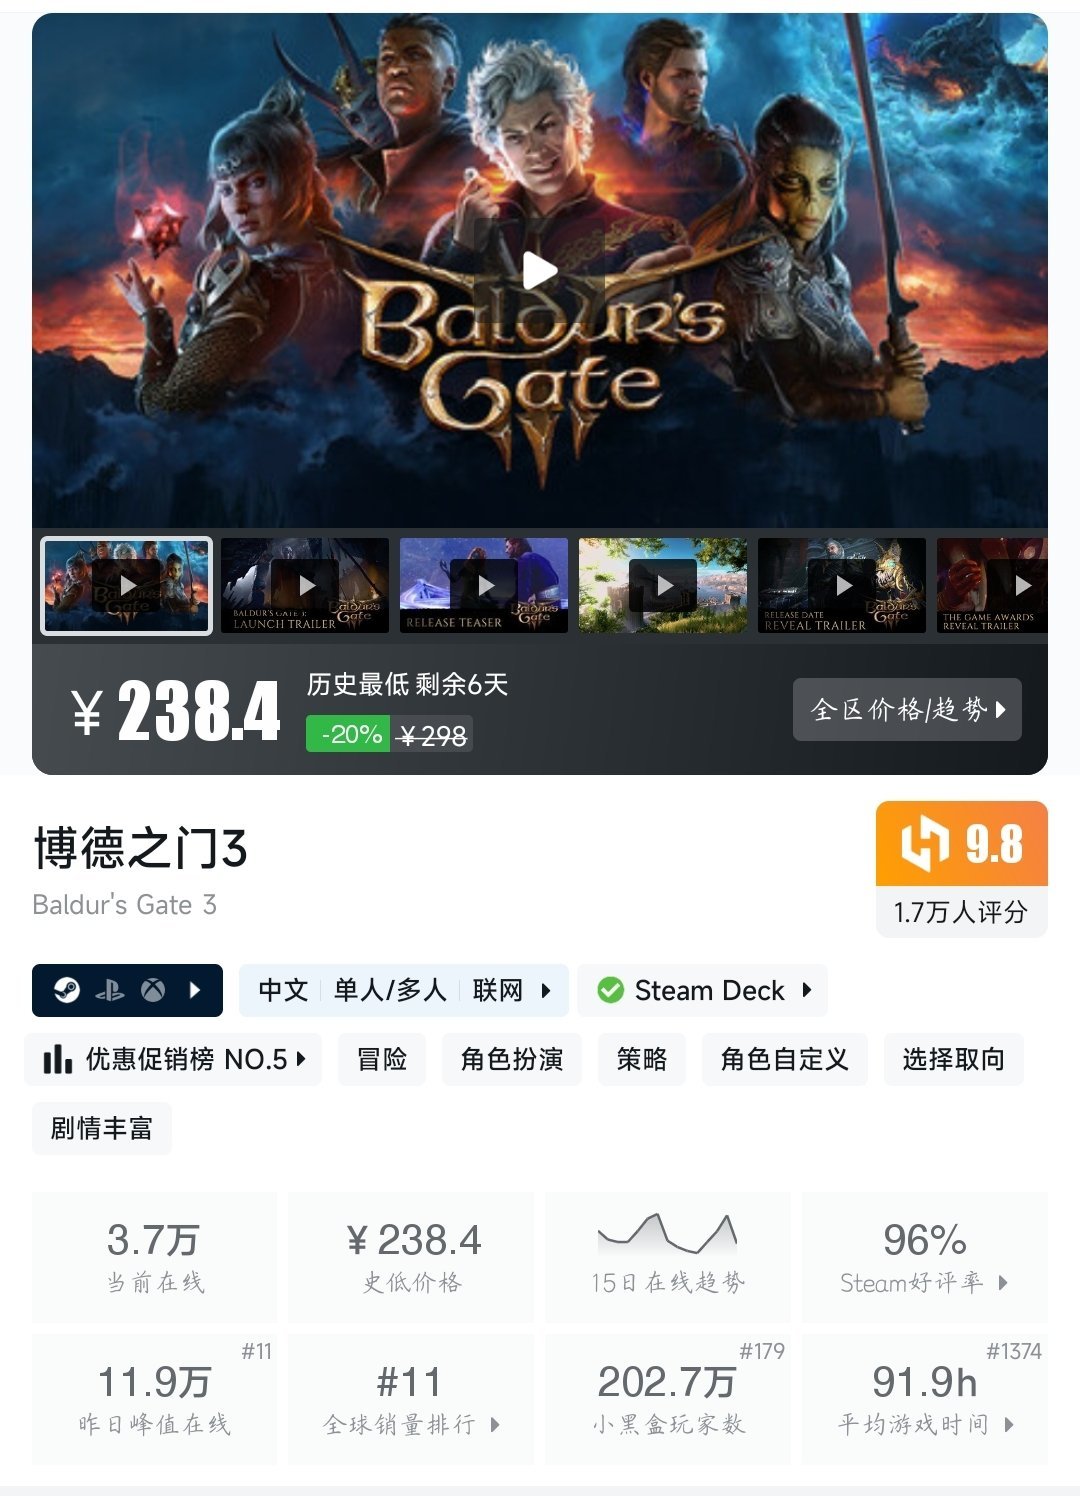Viewport: 1080px width, 1496px height.
Task: Tap the 9.8 rating score badge
Action: click(962, 844)
